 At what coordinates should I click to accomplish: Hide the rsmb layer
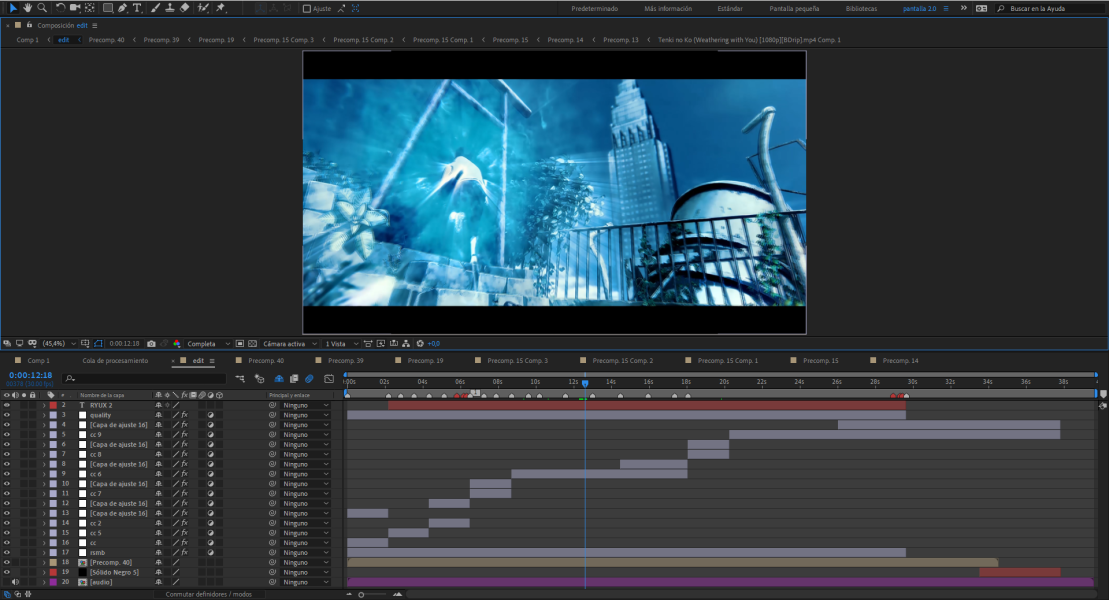7,553
